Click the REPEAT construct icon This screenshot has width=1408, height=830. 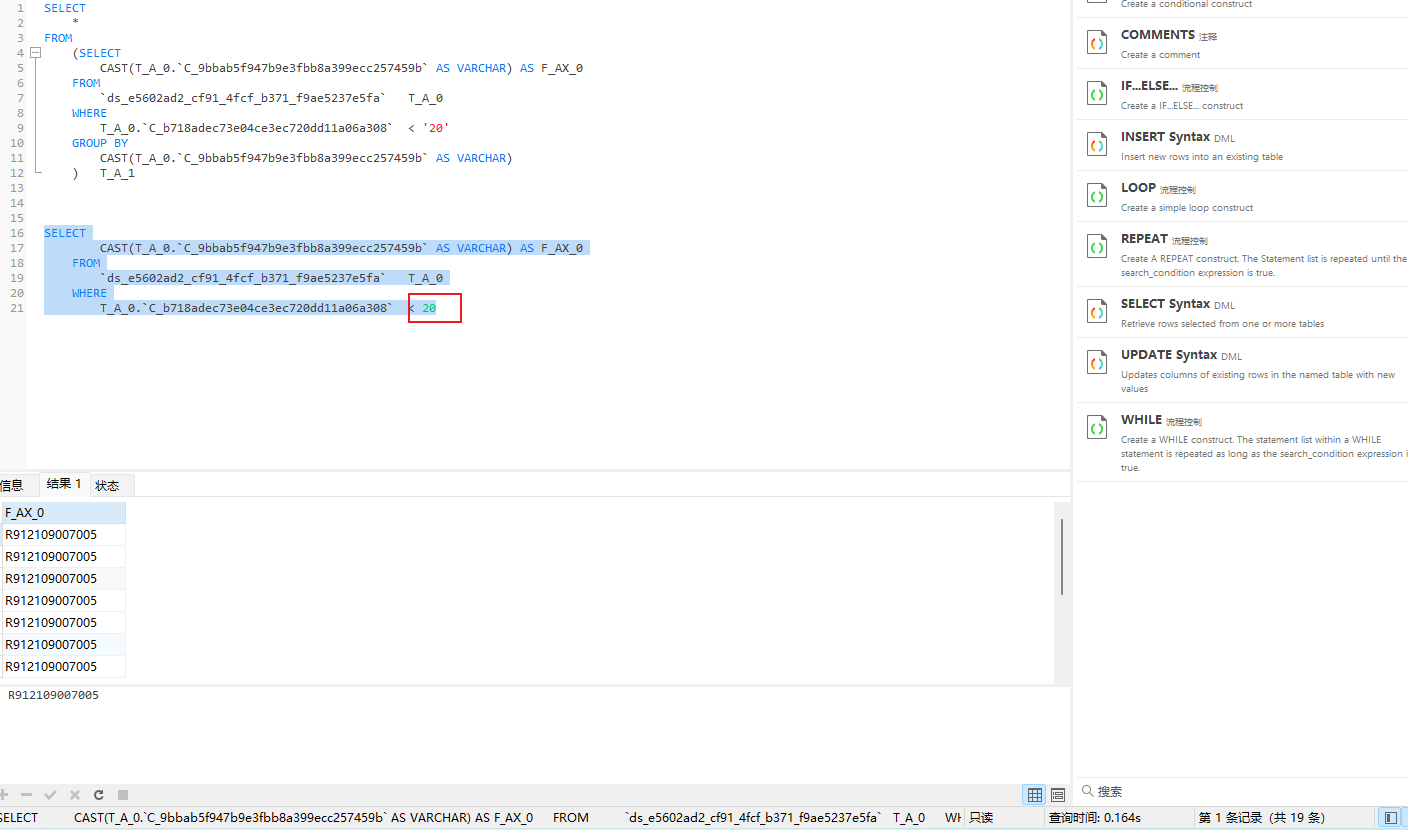coord(1096,245)
